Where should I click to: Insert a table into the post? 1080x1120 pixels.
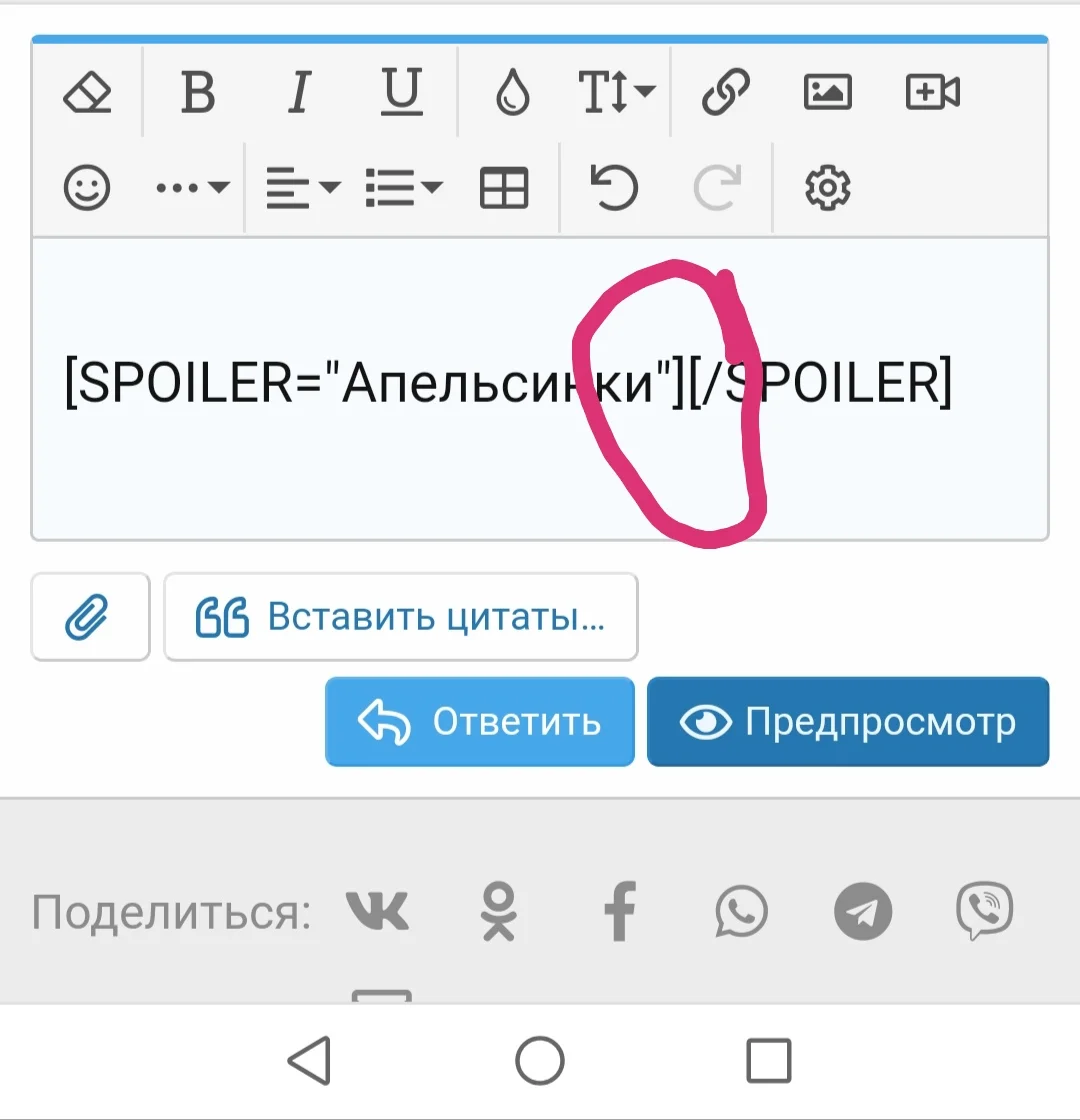pos(504,187)
